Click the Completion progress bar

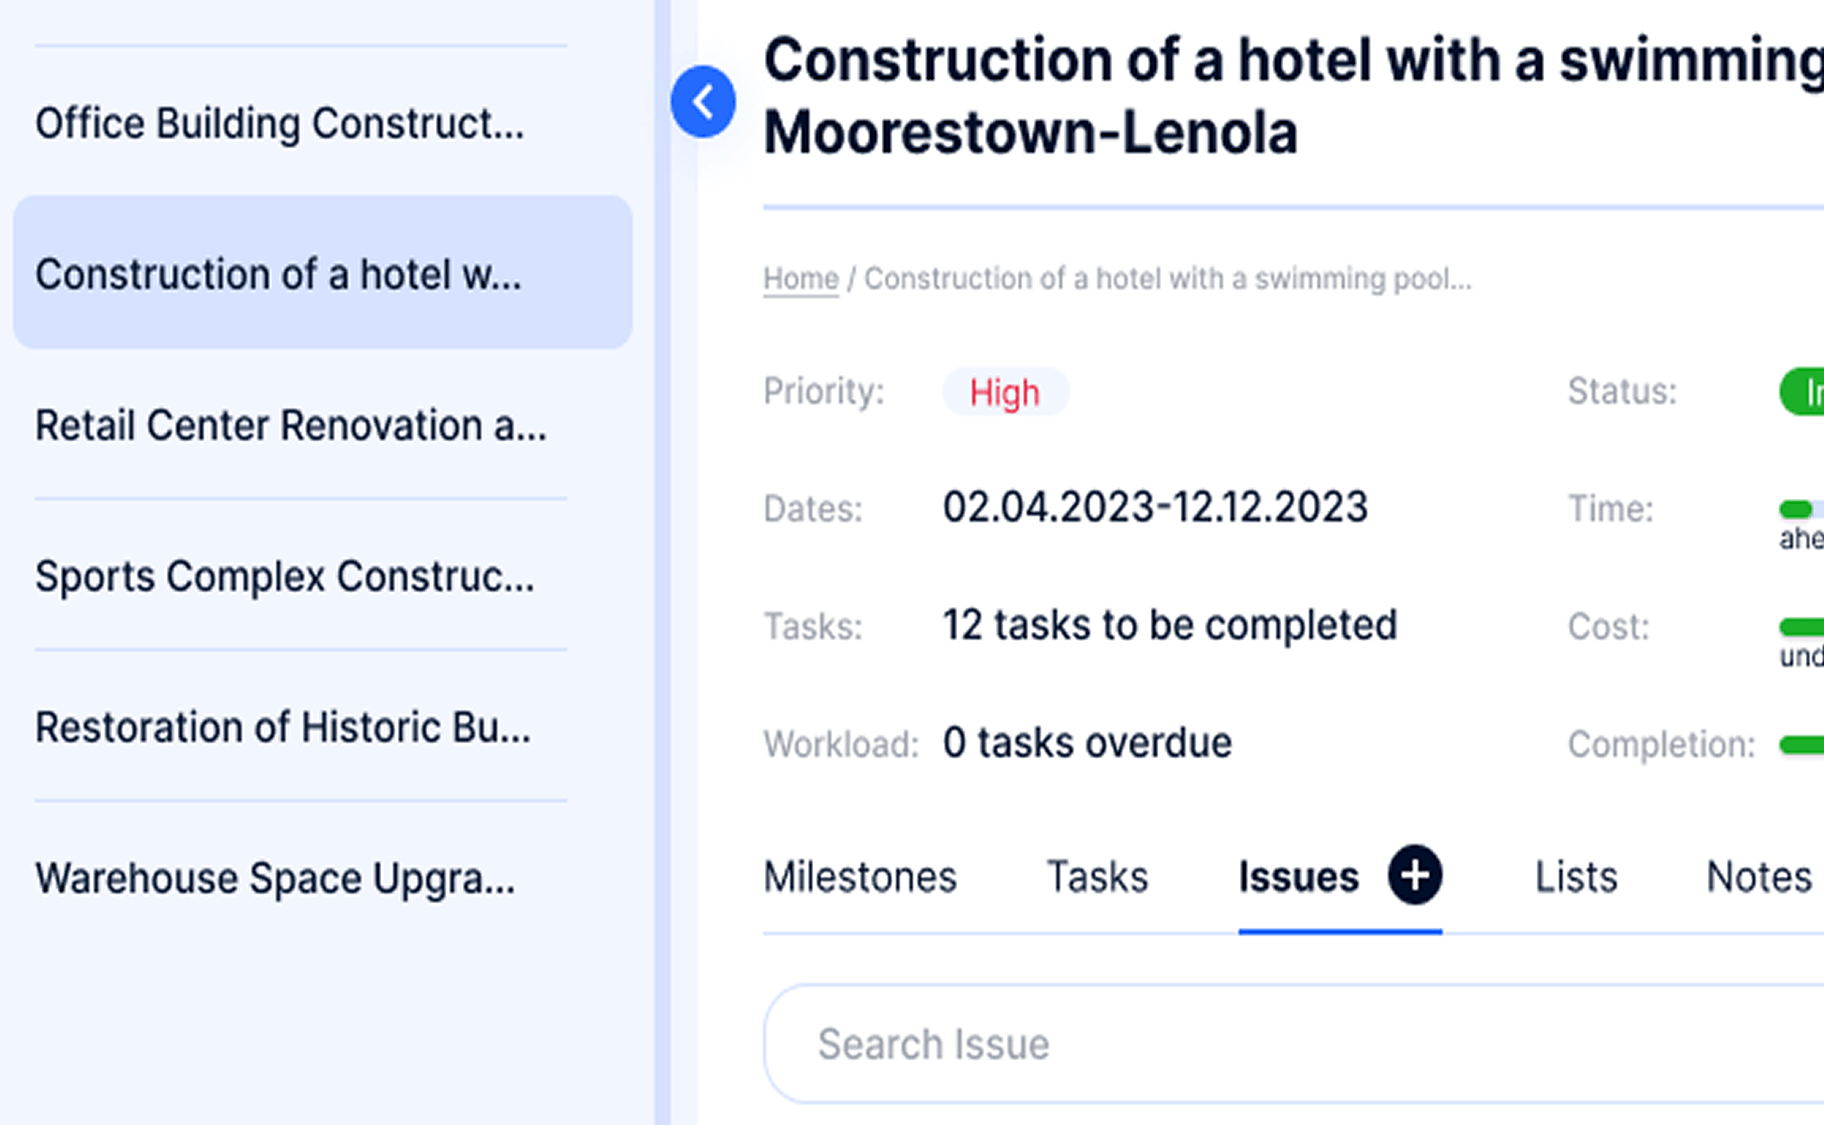pyautogui.click(x=1802, y=745)
